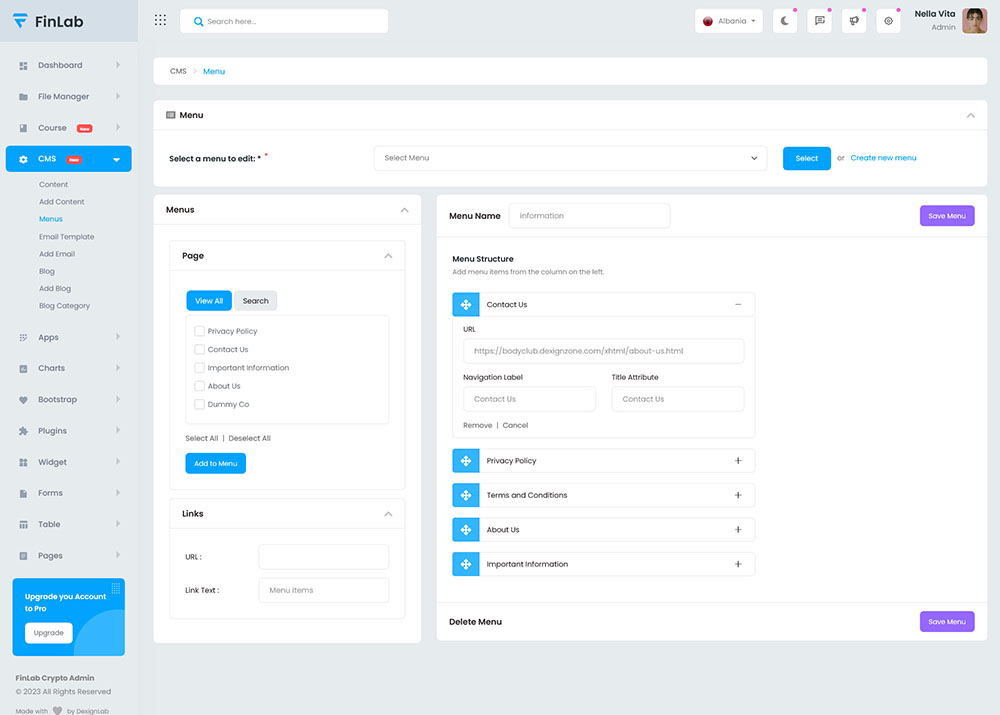
Task: Switch to the Search tab in Page panel
Action: coord(255,301)
